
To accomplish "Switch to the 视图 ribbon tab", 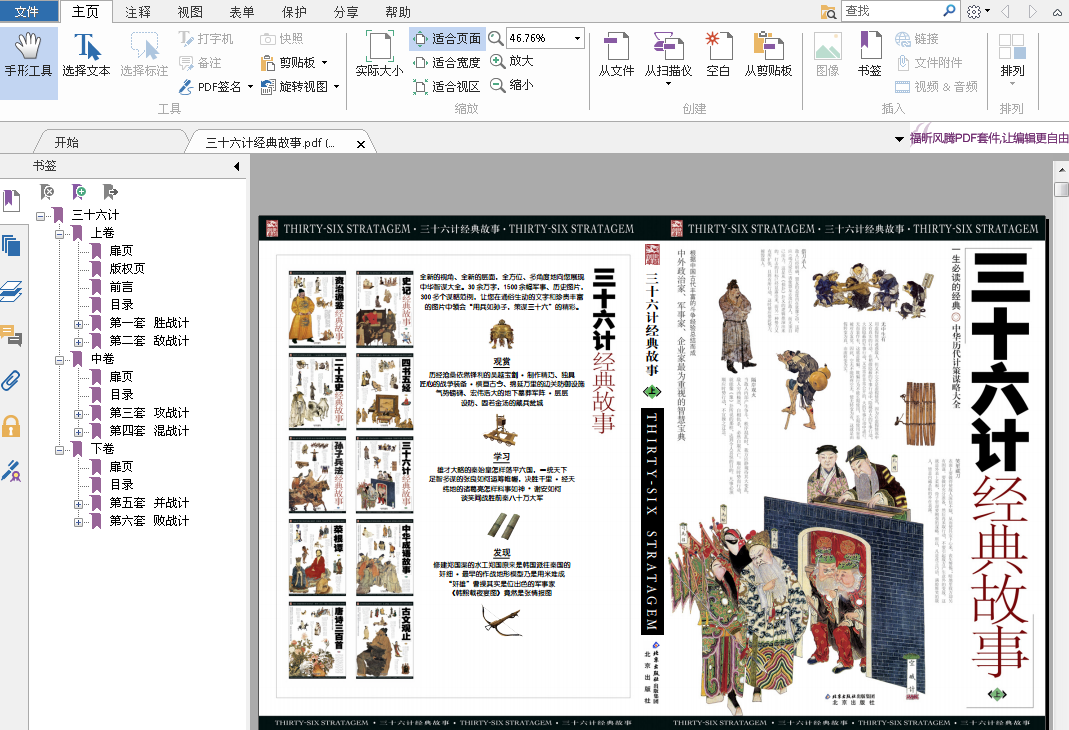I will tap(190, 12).
